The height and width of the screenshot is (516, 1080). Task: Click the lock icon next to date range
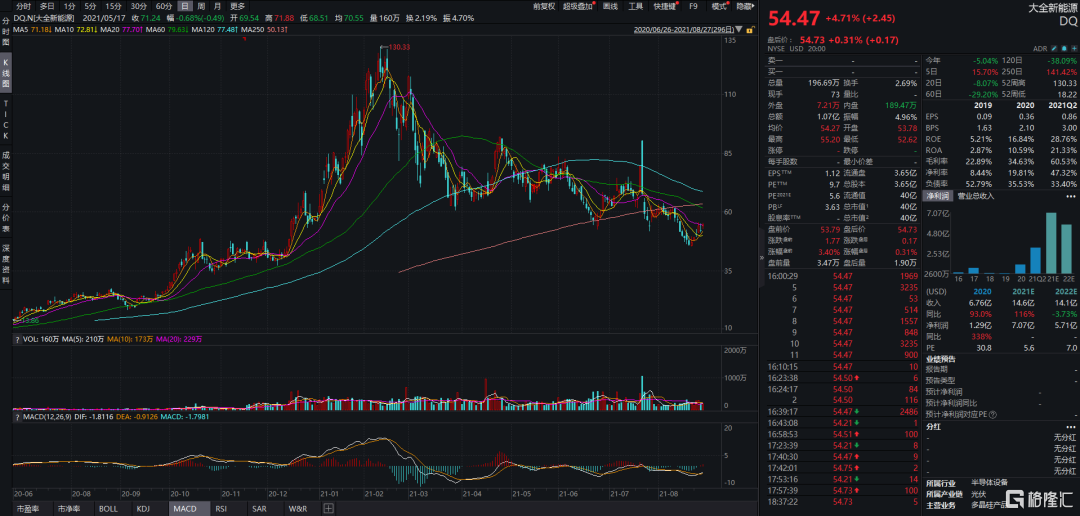point(749,30)
